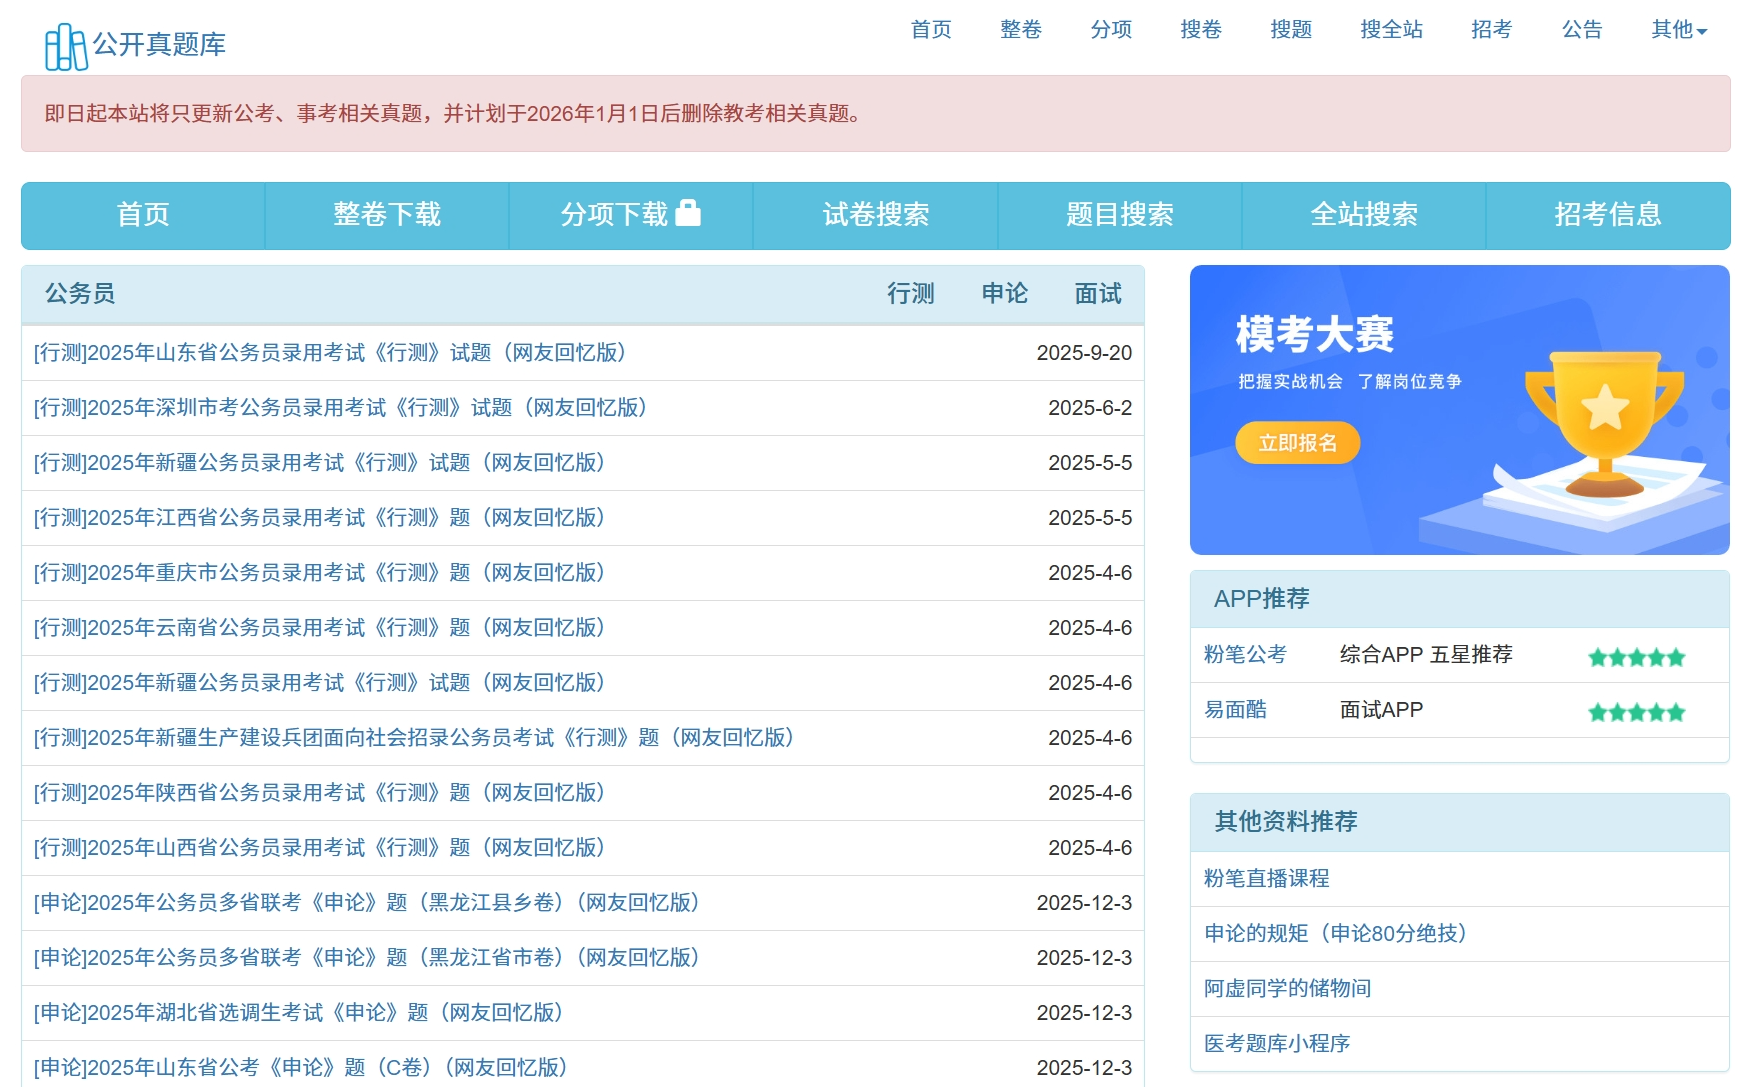1750x1087 pixels.
Task: Click the 公开真题库 site logo
Action: (136, 45)
